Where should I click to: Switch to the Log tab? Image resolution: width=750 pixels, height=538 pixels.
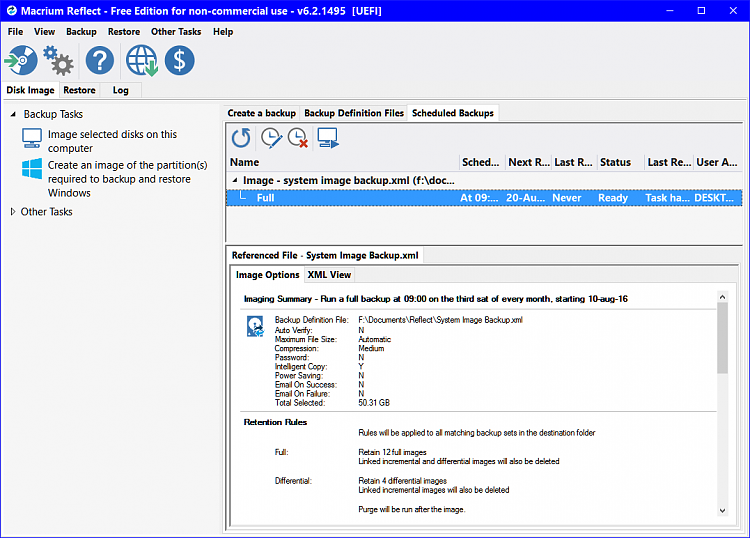121,90
